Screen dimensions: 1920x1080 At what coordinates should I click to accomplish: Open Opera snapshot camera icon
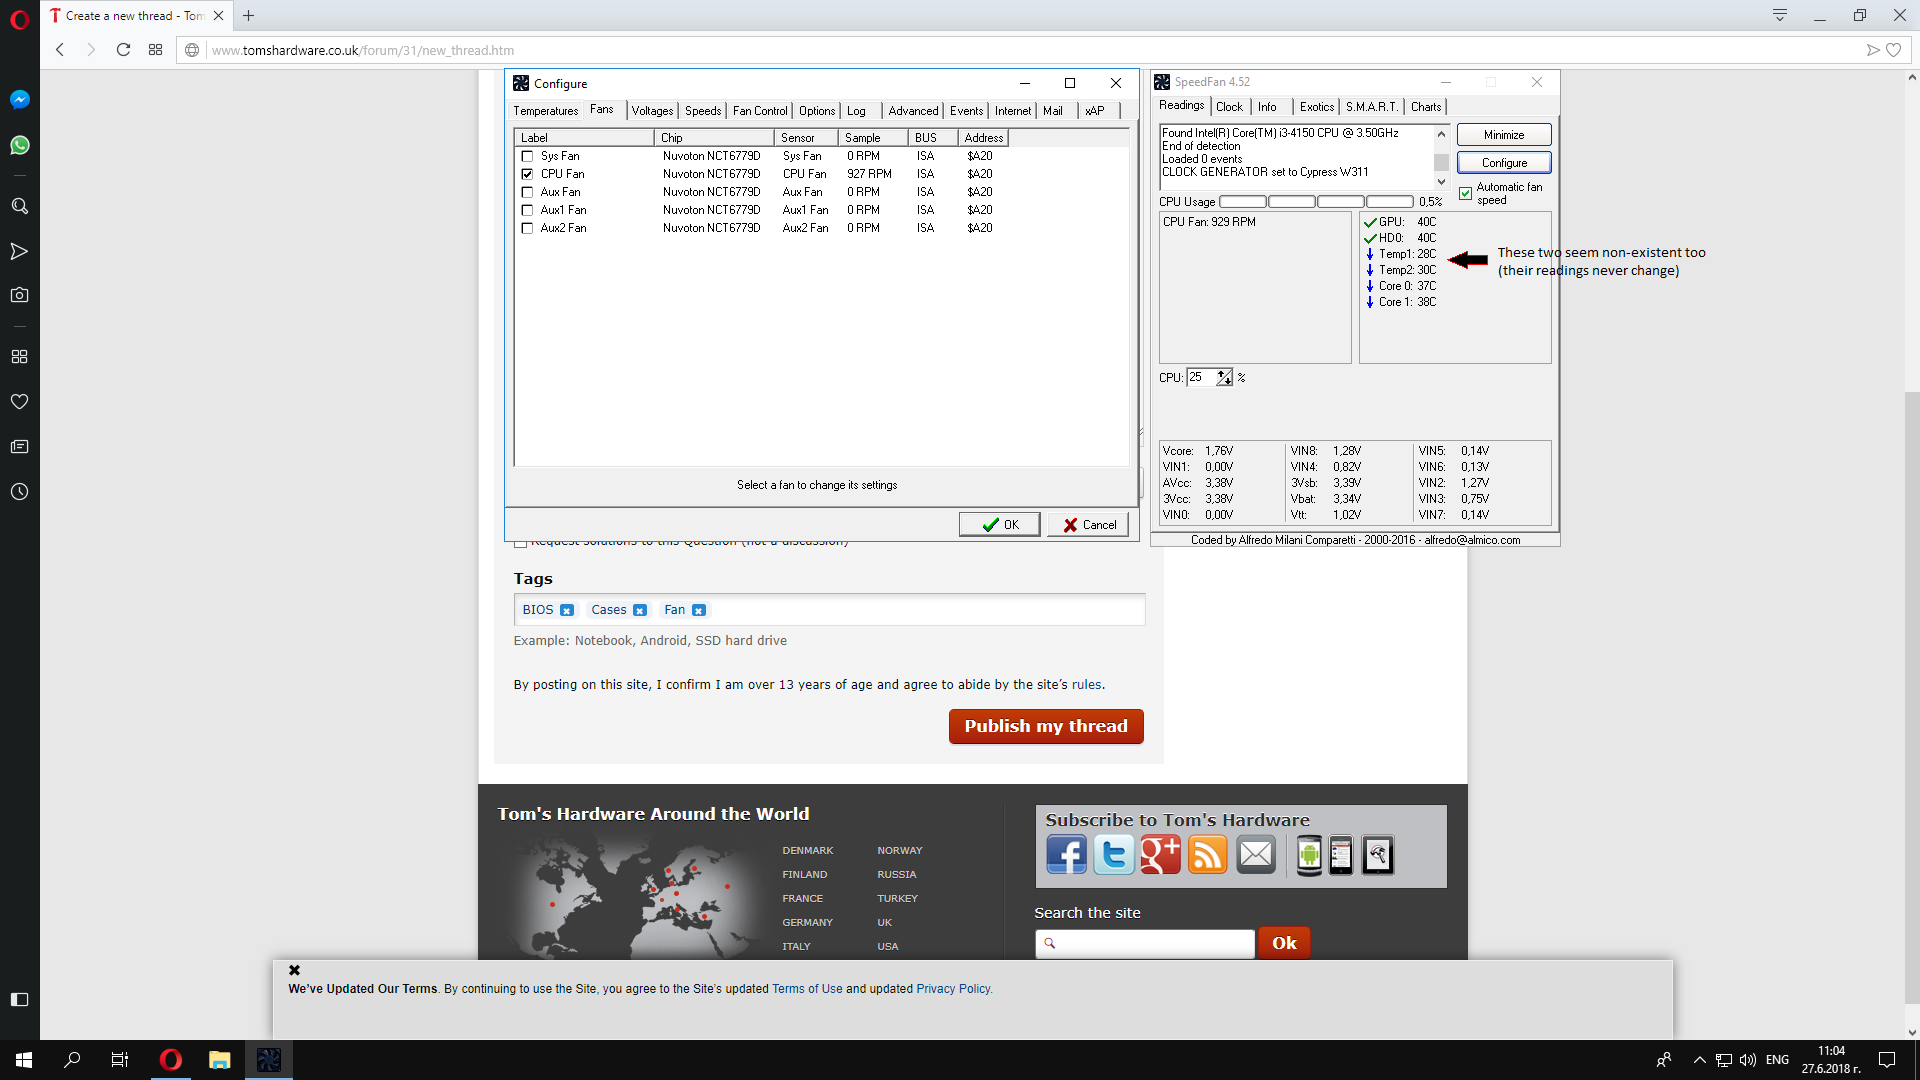point(19,295)
